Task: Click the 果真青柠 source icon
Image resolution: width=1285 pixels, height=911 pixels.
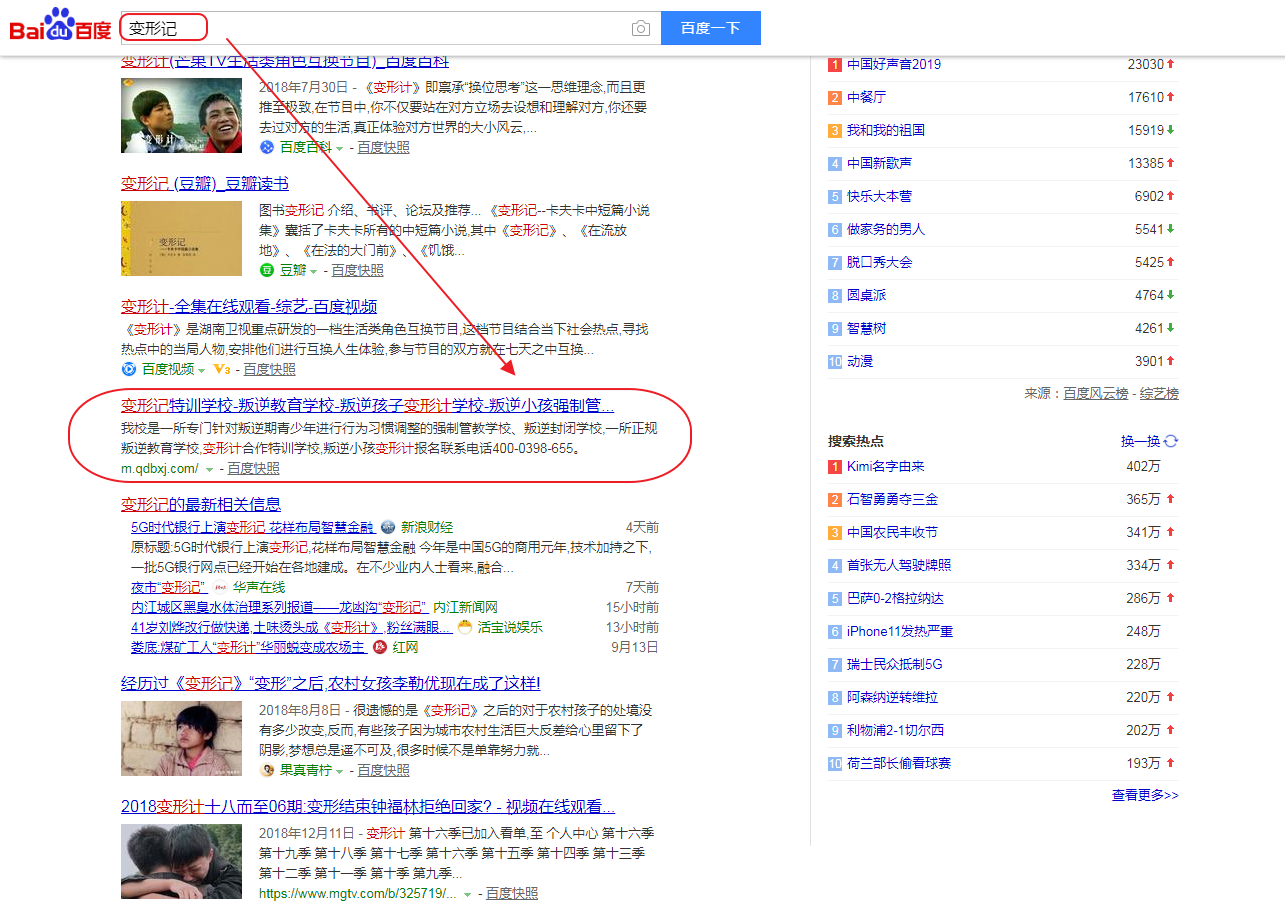Action: coord(267,770)
